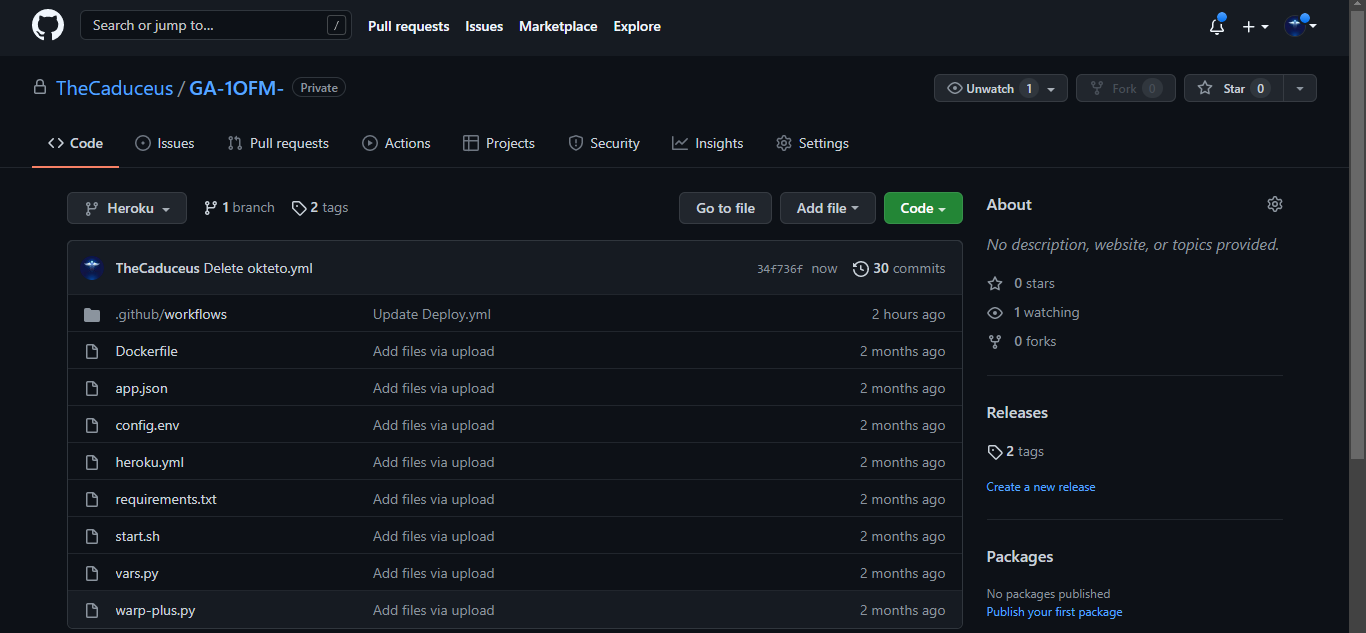1366x633 pixels.
Task: Click the file icon beside warp-plus.py
Action: coord(92,610)
